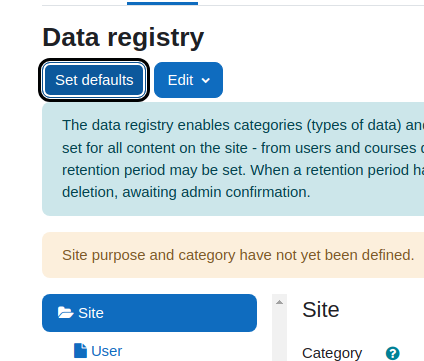Expand the chevron arrow beside Edit

206,80
